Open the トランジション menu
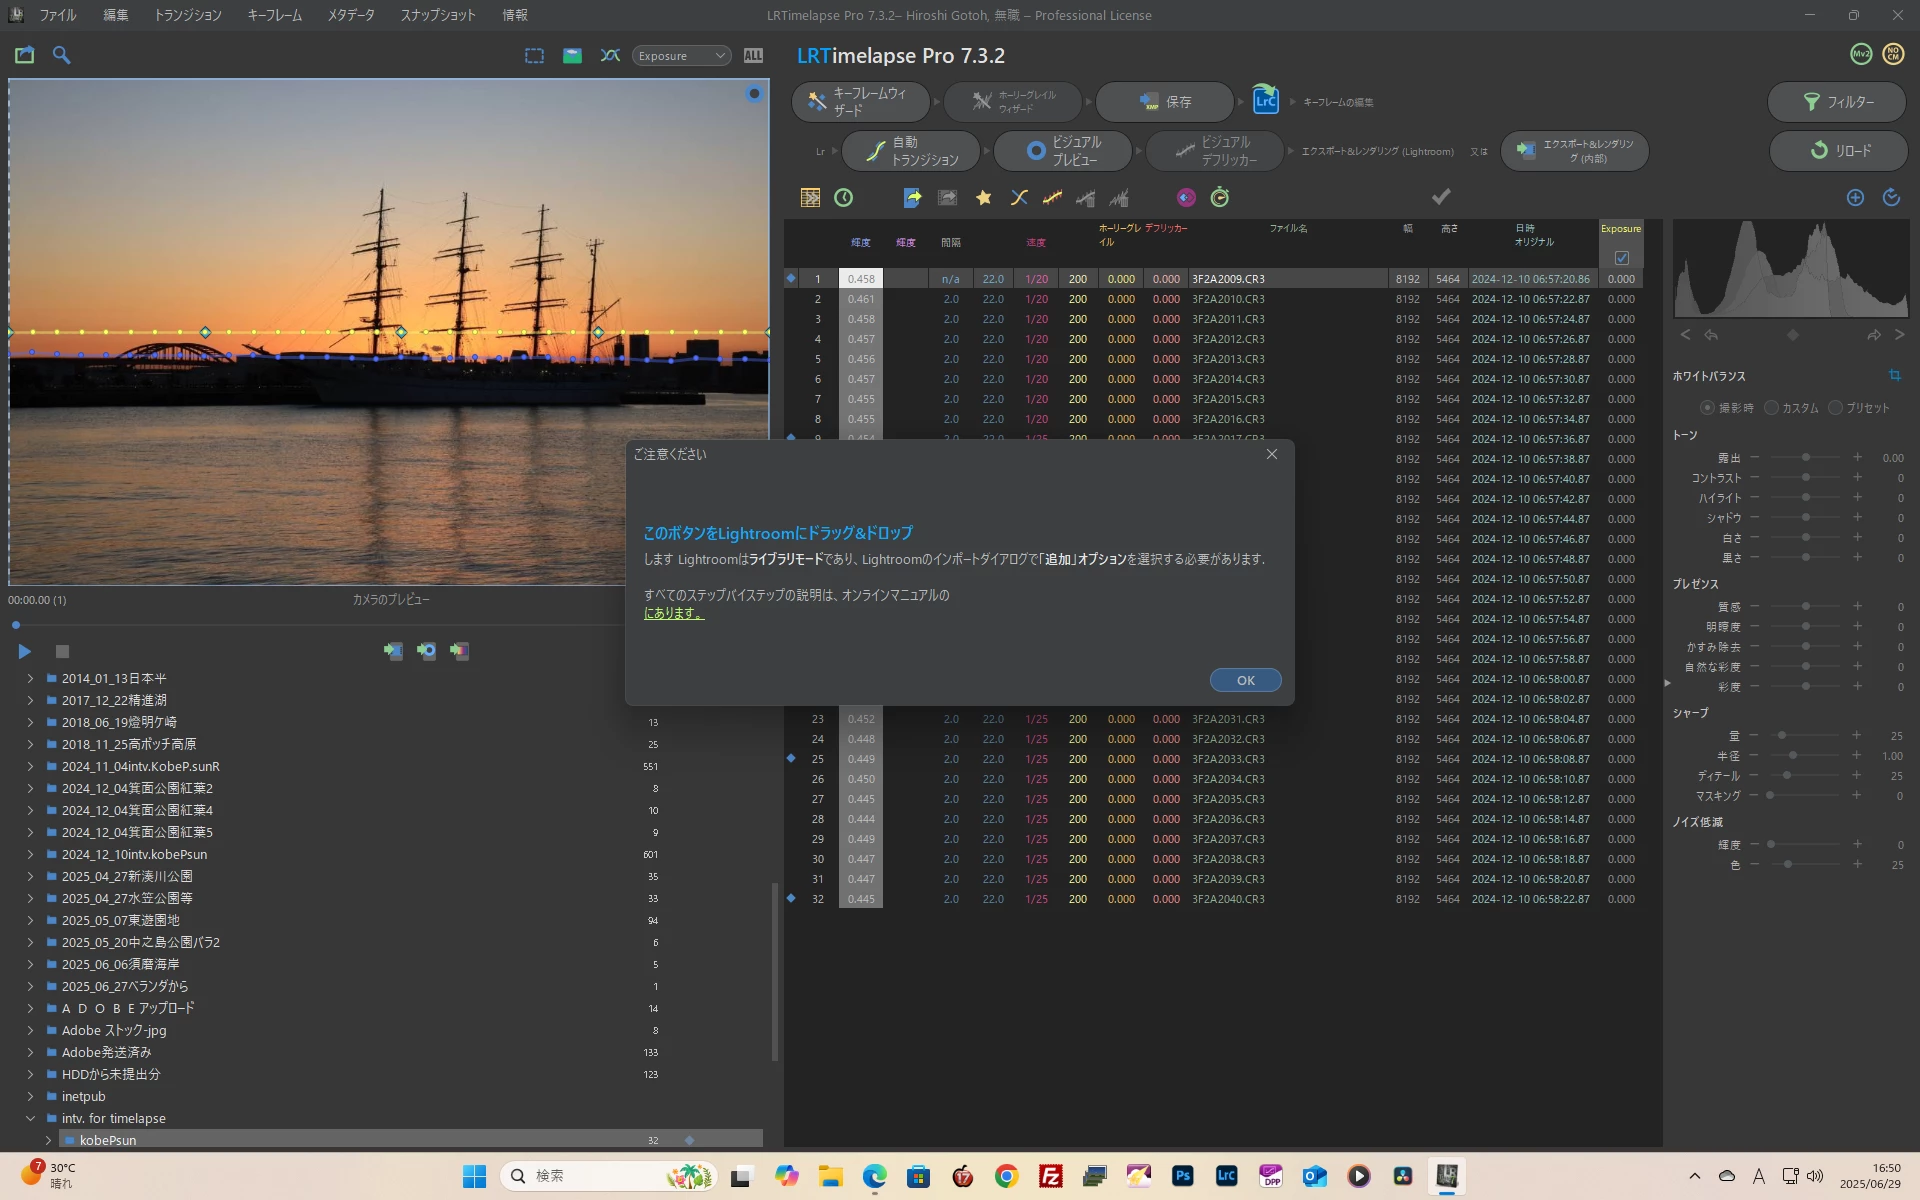The width and height of the screenshot is (1920, 1200). (x=187, y=15)
